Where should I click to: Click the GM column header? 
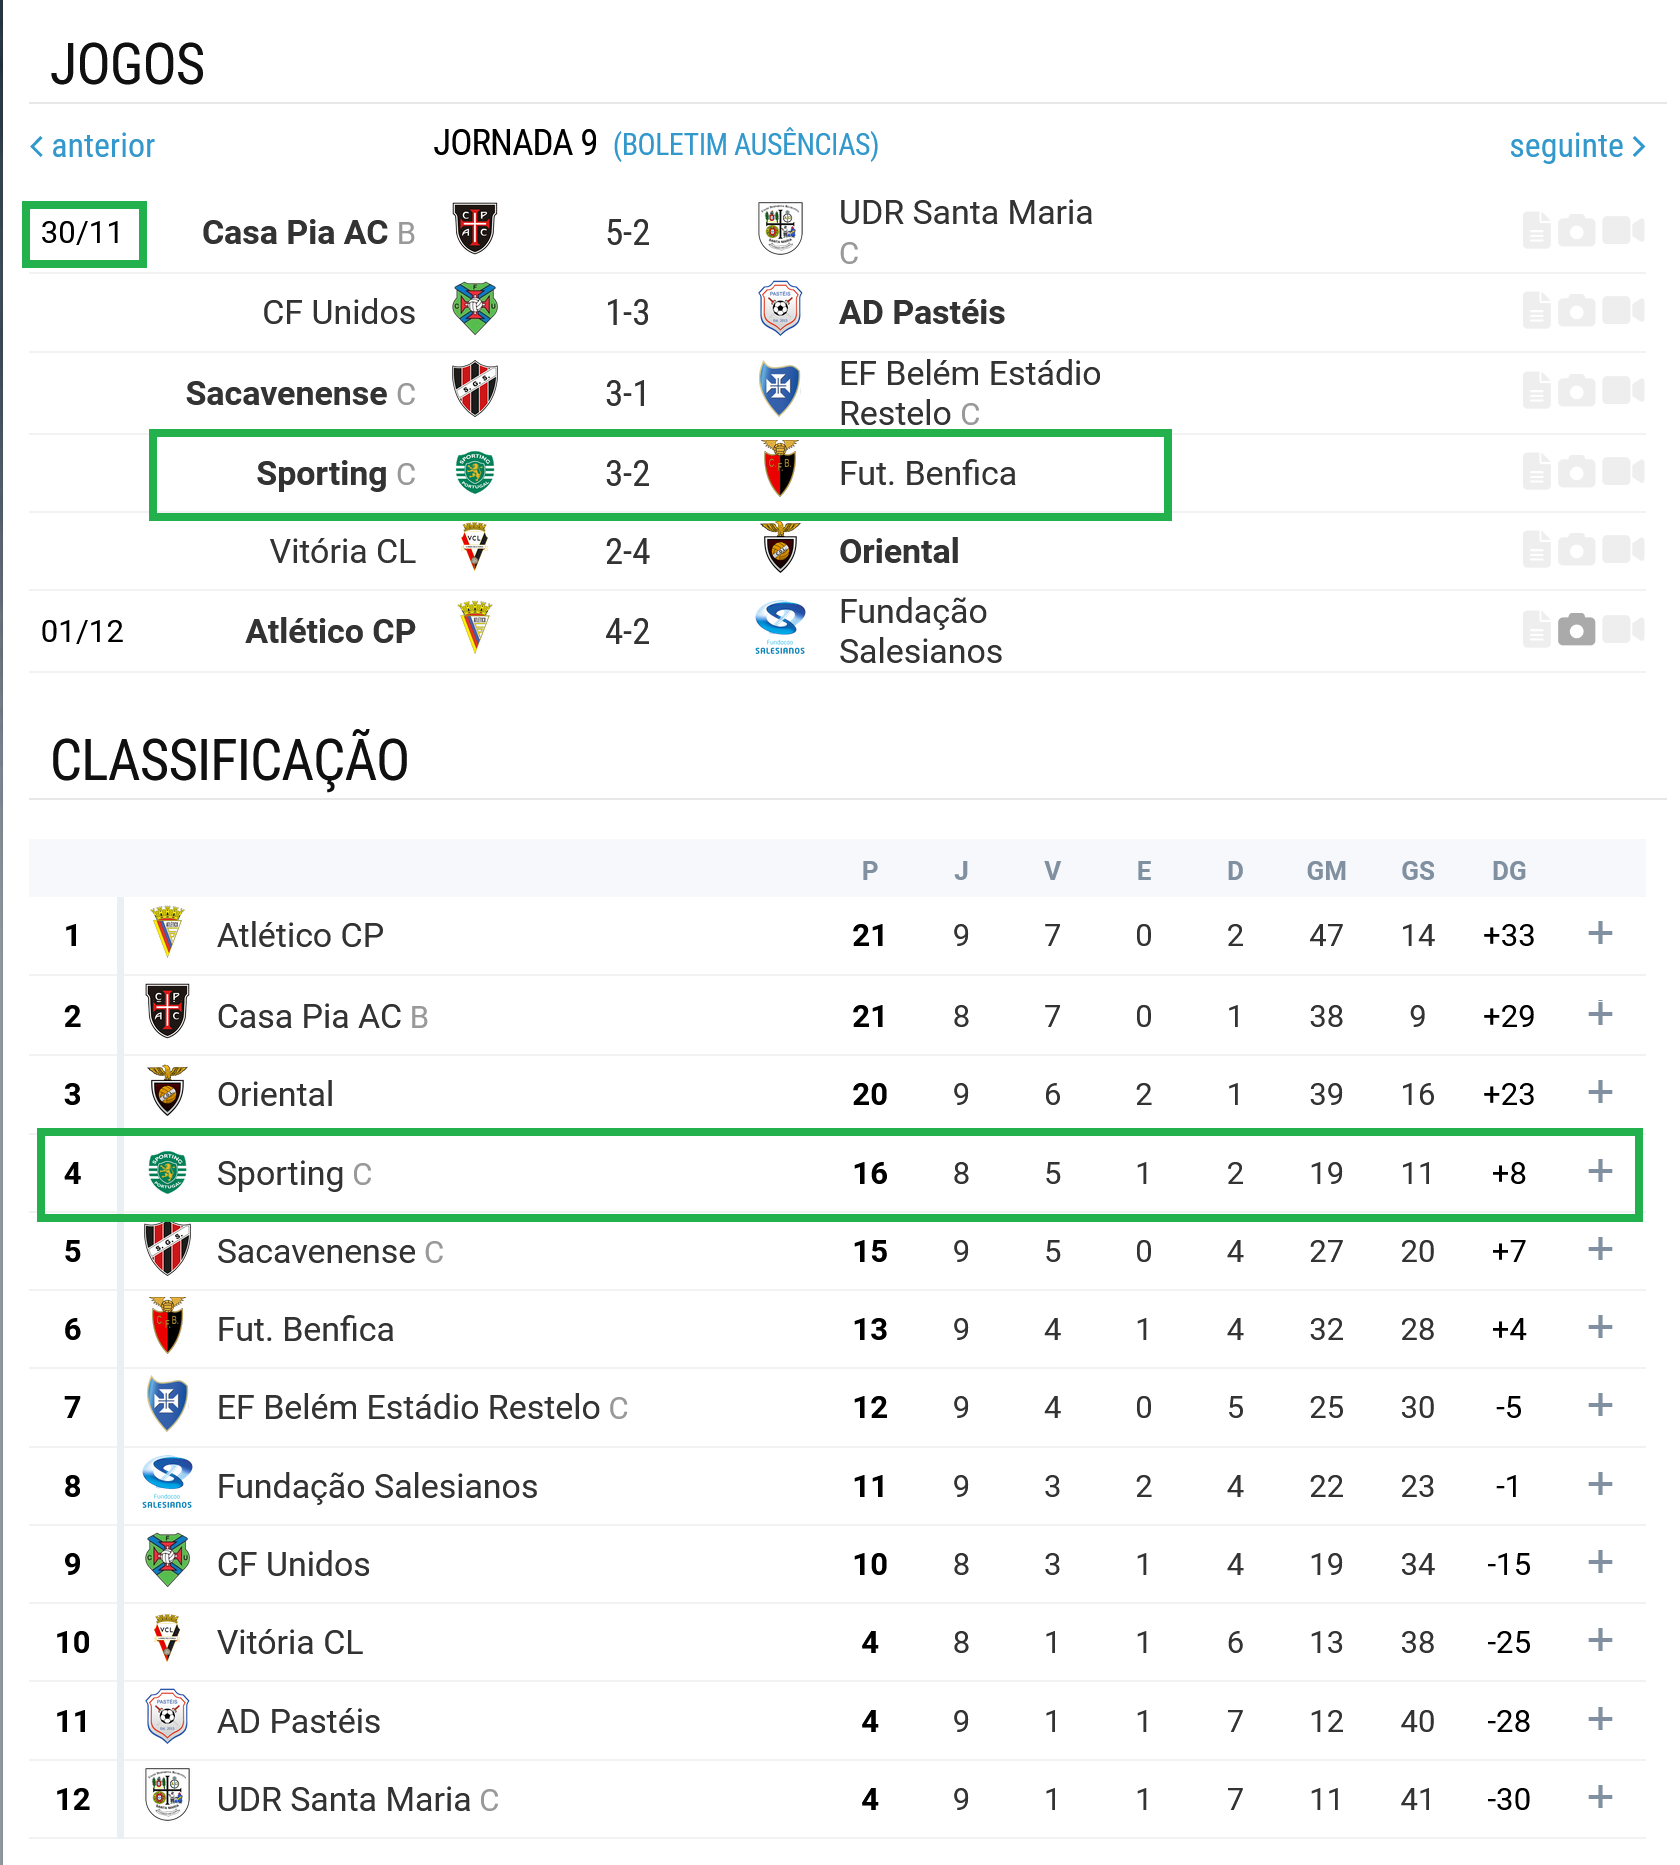pyautogui.click(x=1326, y=871)
